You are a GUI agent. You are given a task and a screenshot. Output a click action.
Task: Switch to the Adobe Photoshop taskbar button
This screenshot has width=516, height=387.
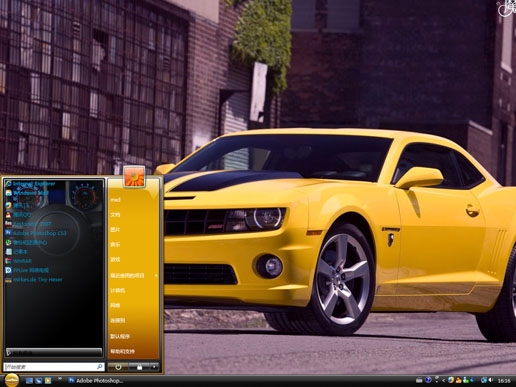coord(96,380)
